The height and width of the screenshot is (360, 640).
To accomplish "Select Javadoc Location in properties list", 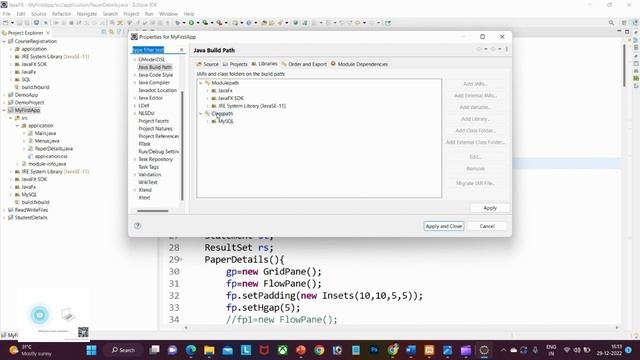I will [158, 91].
